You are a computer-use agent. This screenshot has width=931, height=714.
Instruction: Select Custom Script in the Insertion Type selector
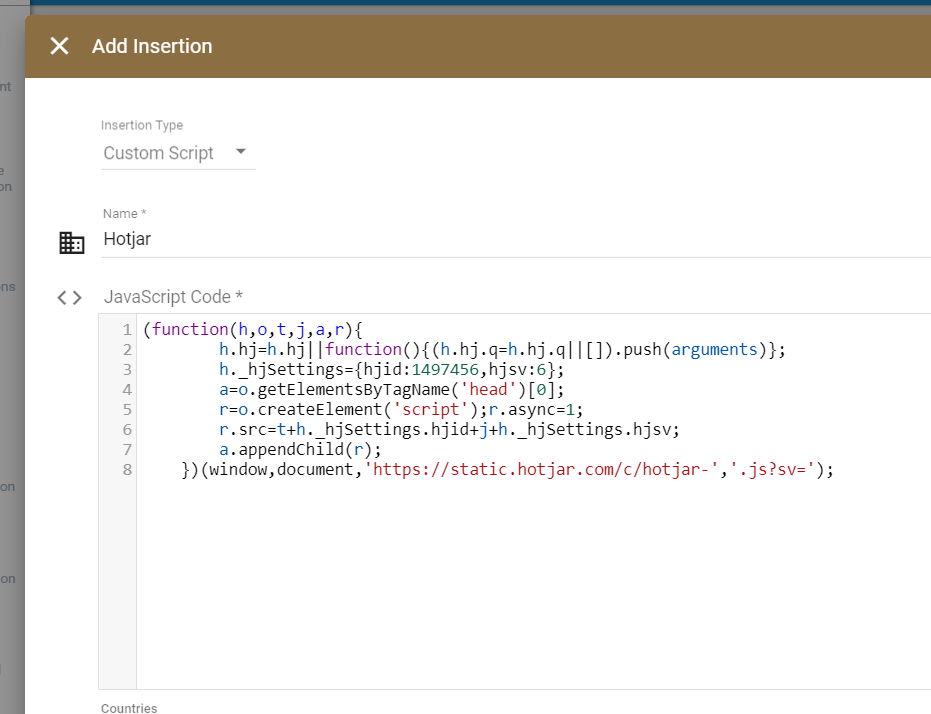[x=158, y=153]
